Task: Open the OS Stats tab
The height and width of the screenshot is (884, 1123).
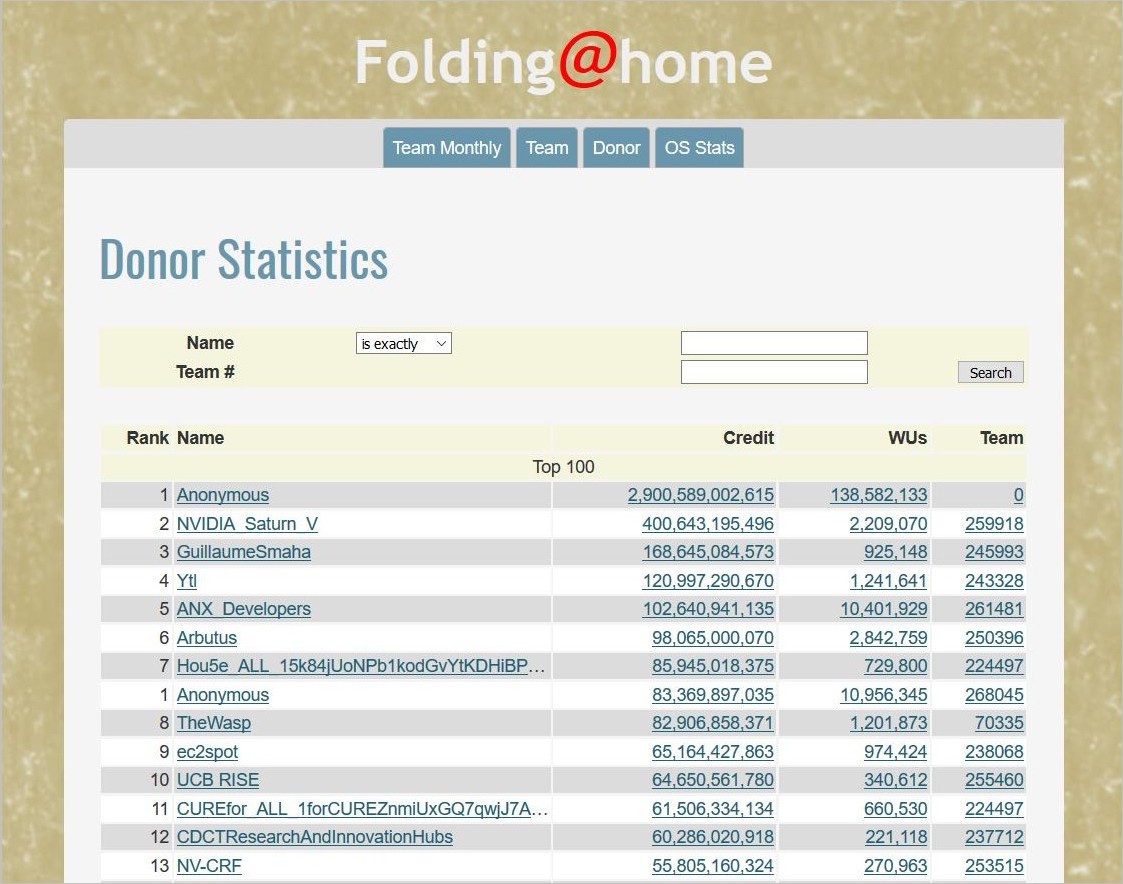Action: [x=699, y=148]
